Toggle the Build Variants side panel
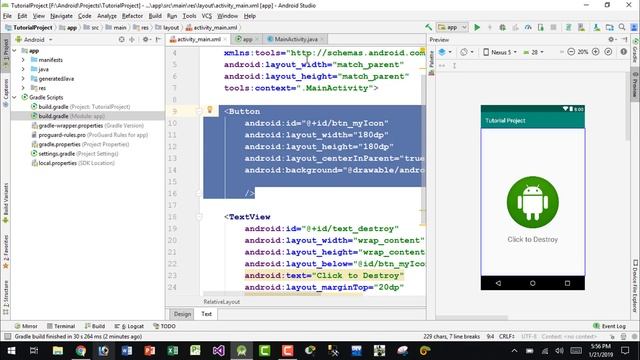The height and width of the screenshot is (360, 640). [6, 203]
